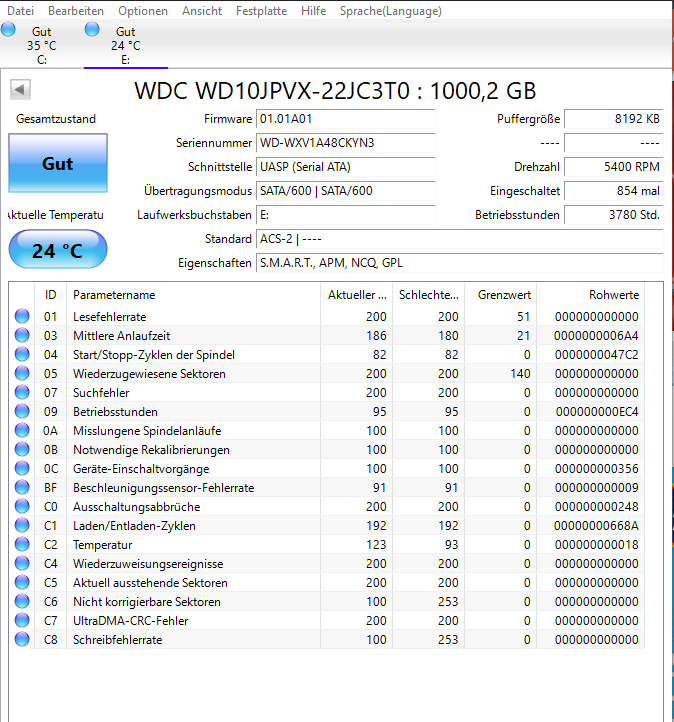Screen dimensions: 674x722
Task: Click status orb of Aktuell ausstehende Sektoren row
Action: click(22, 582)
